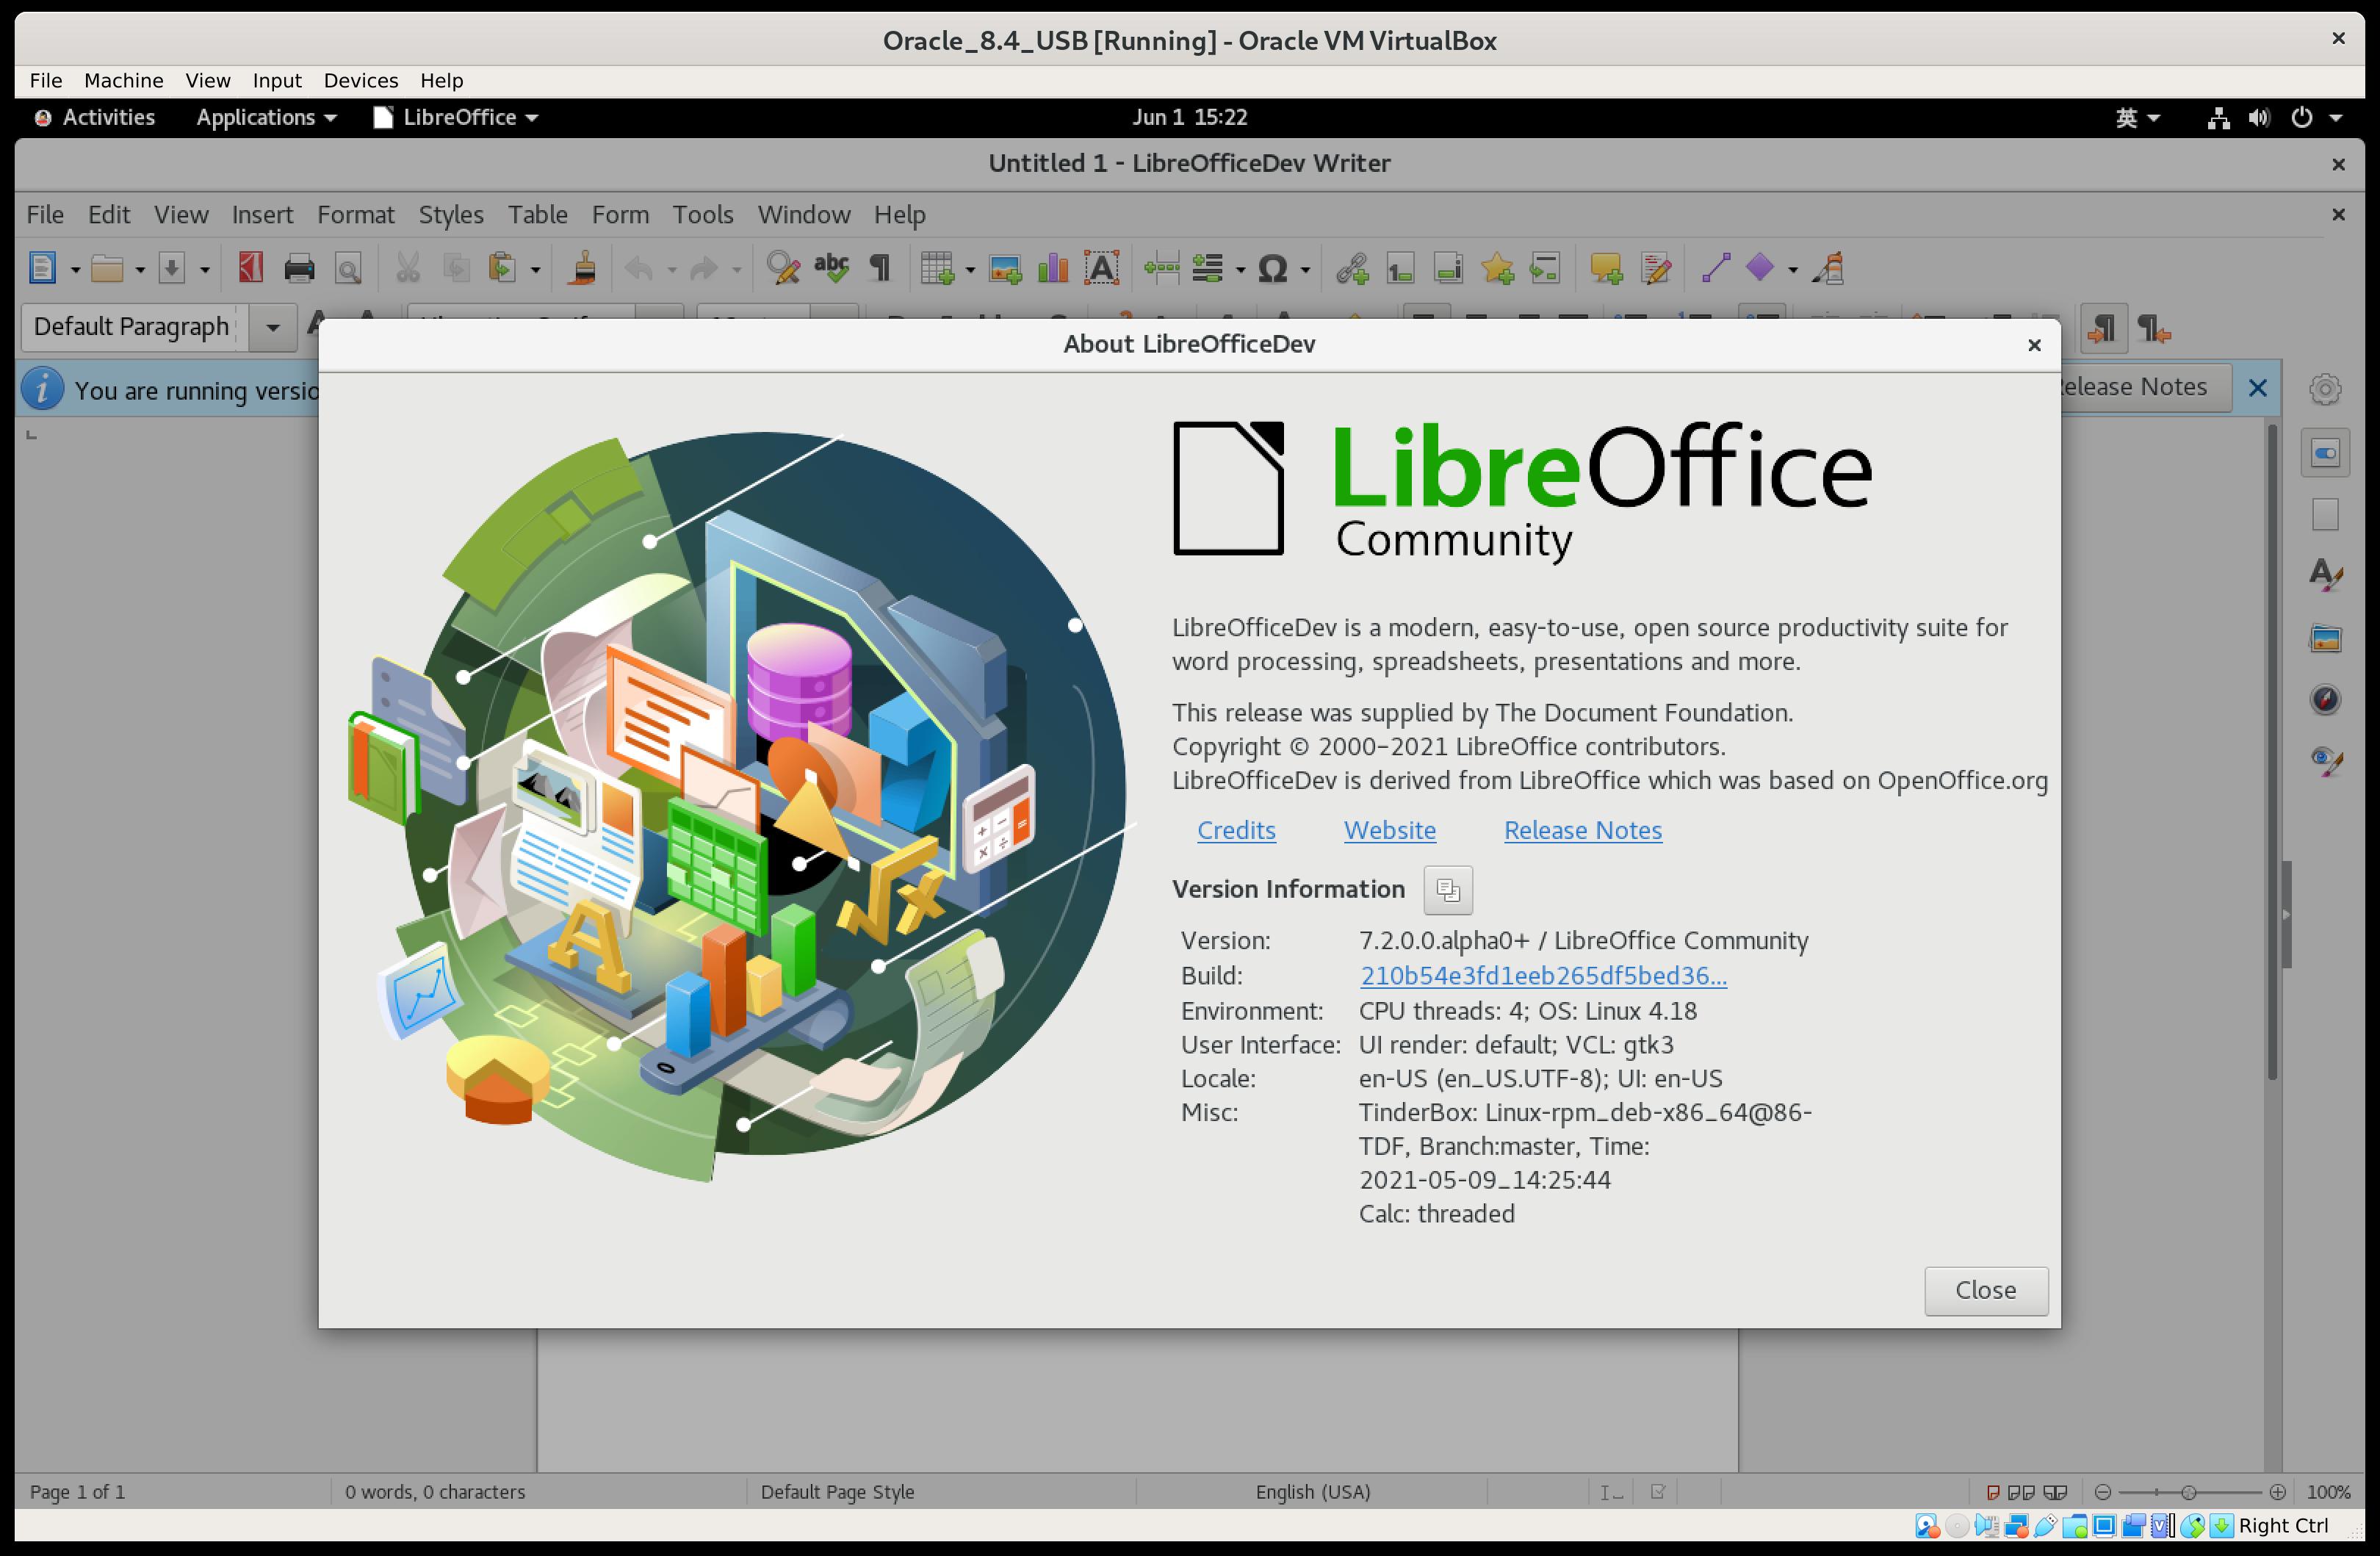This screenshot has height=1556, width=2380.
Task: Click the Insert Field icon
Action: [1208, 268]
